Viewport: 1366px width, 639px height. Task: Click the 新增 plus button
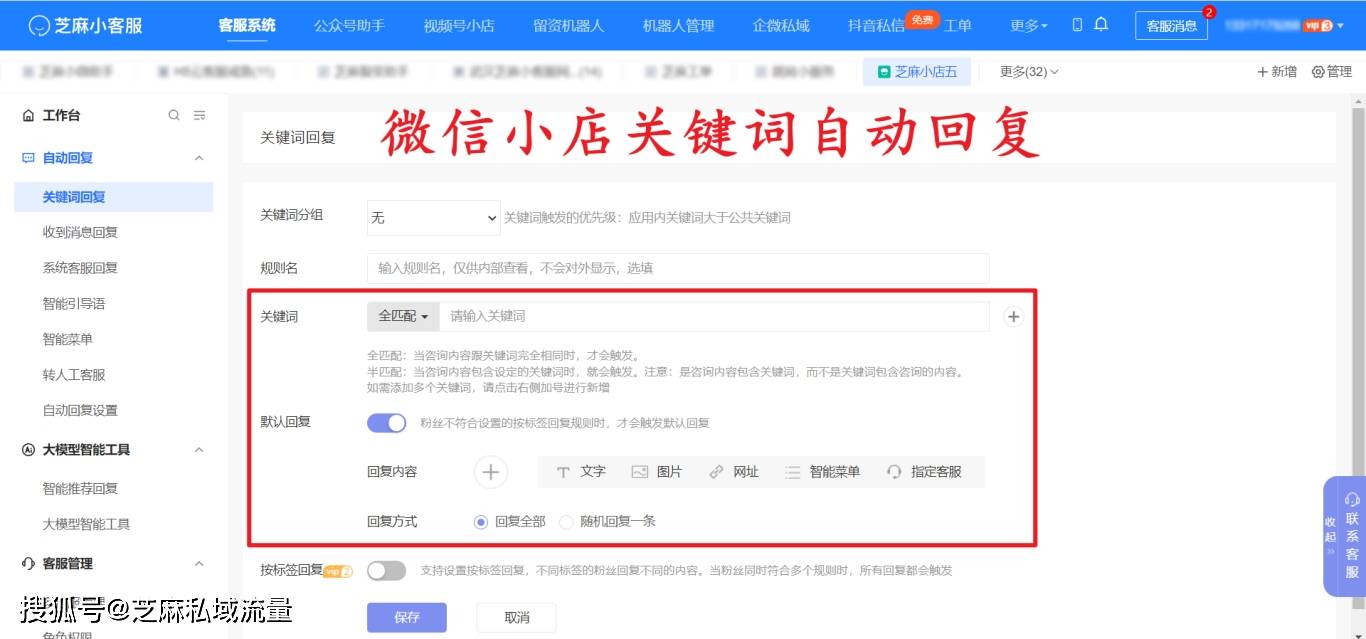(1277, 72)
